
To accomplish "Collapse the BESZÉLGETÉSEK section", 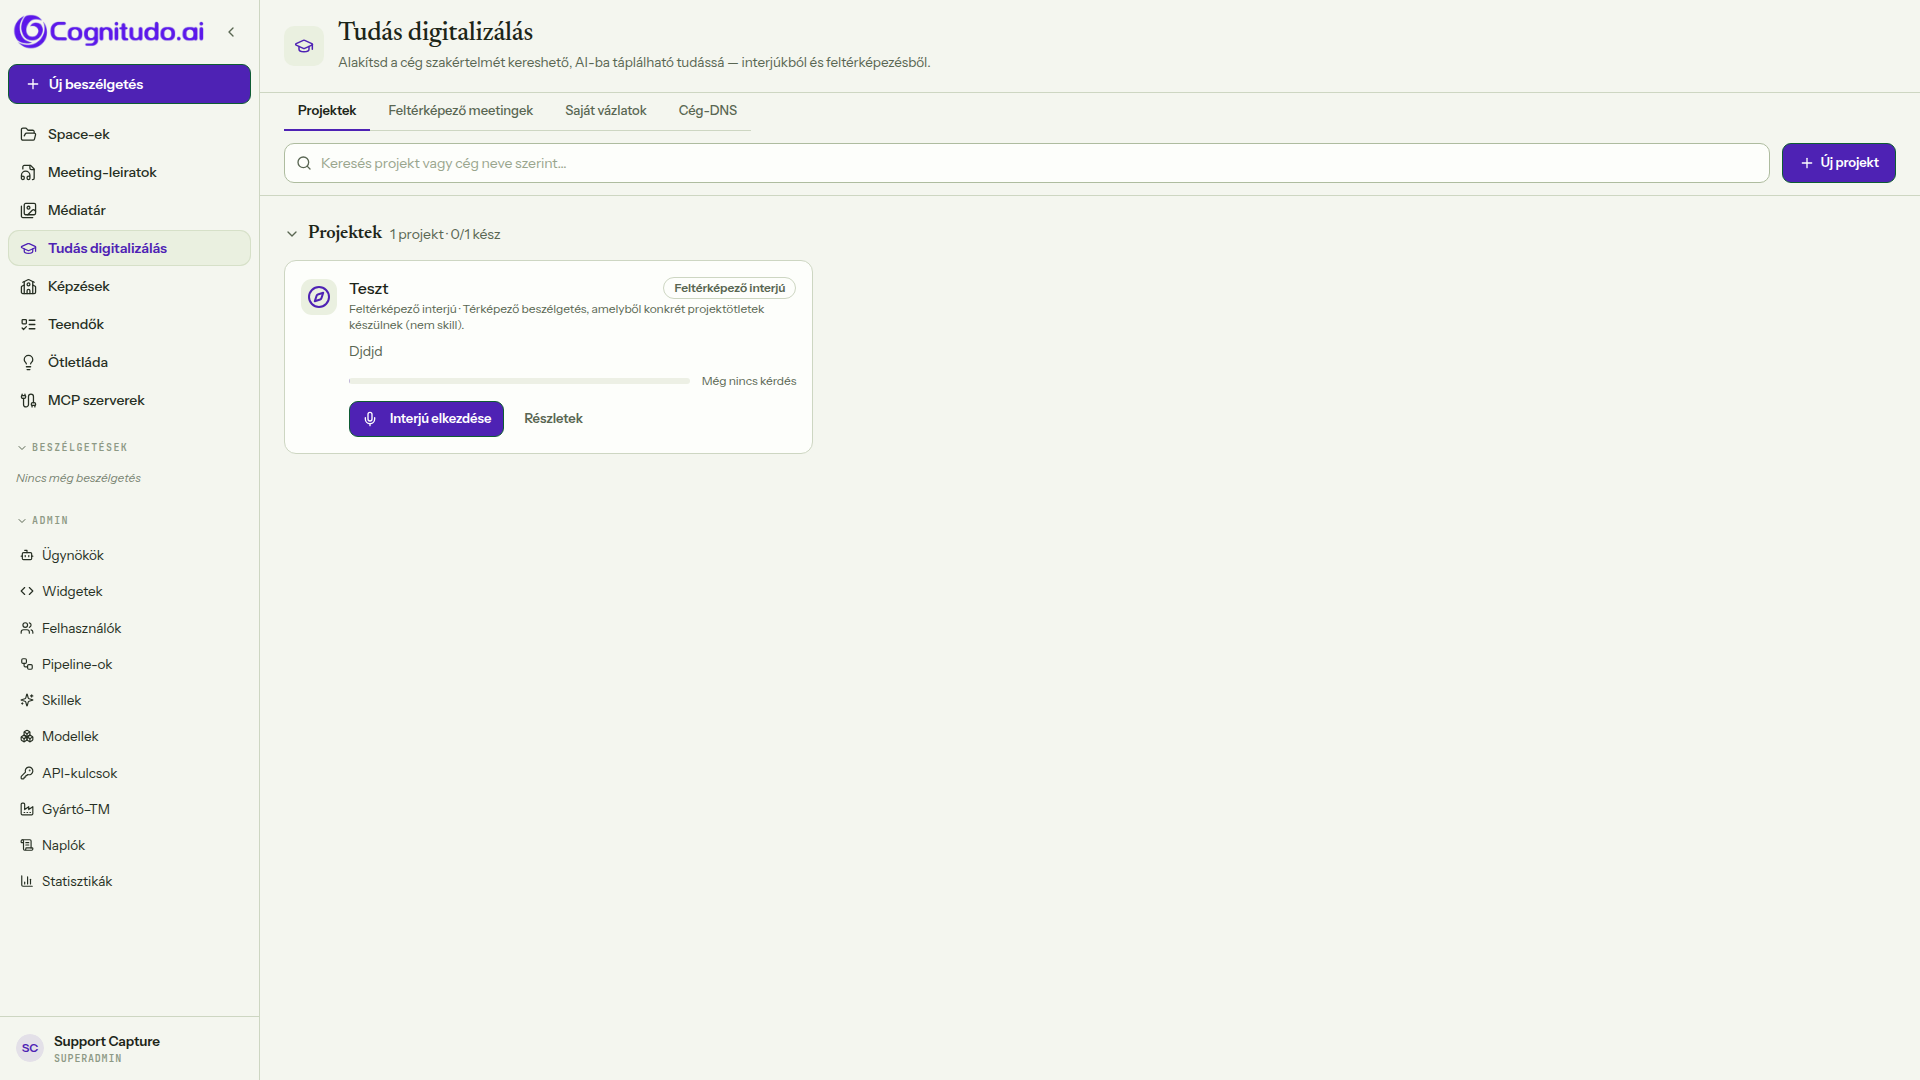I will tap(22, 447).
